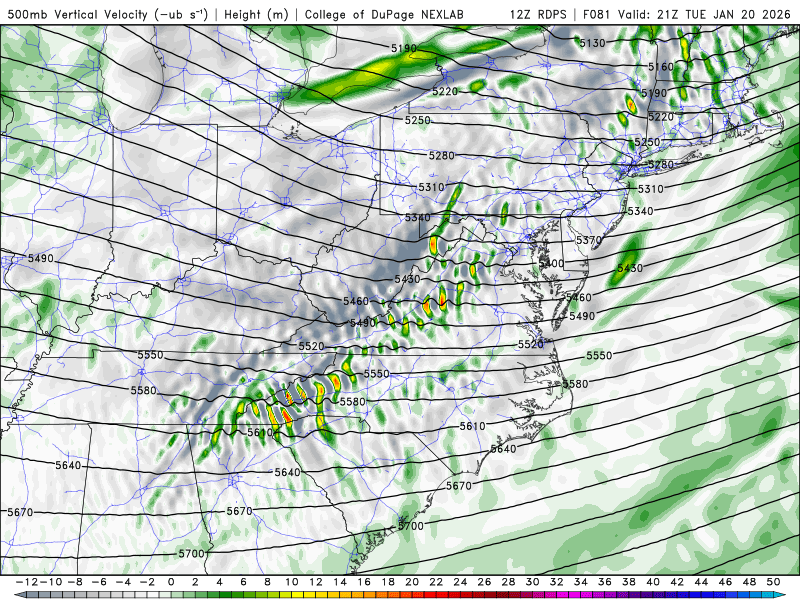Click the "-4" colorbar tick label

click(123, 582)
